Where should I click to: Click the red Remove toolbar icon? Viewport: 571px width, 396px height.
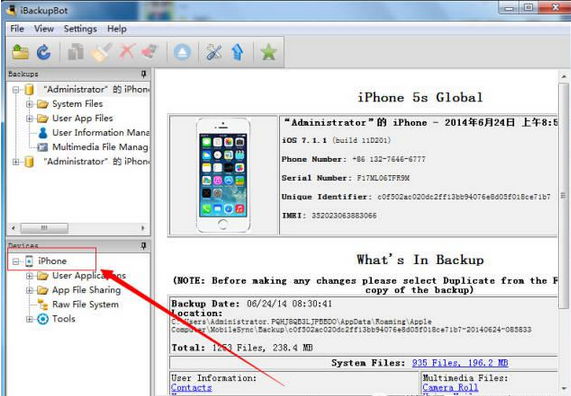tap(150, 52)
